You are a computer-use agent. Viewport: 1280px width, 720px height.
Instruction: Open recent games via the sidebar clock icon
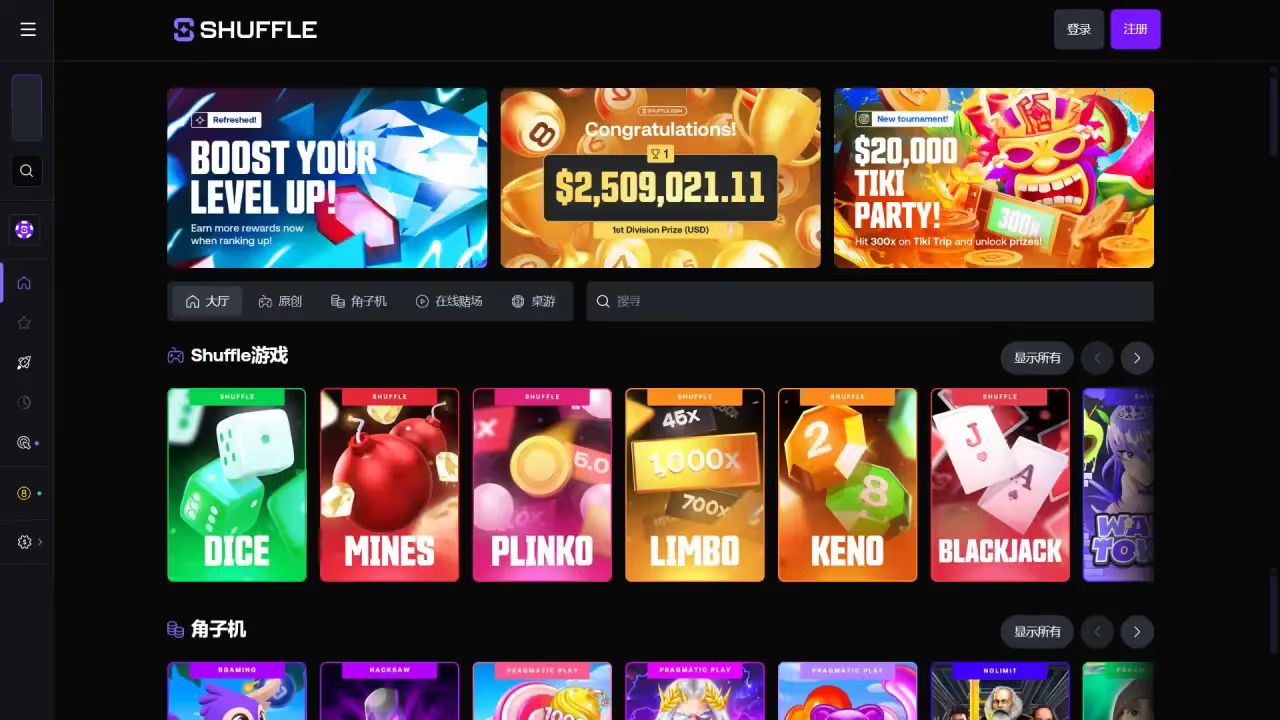(25, 403)
